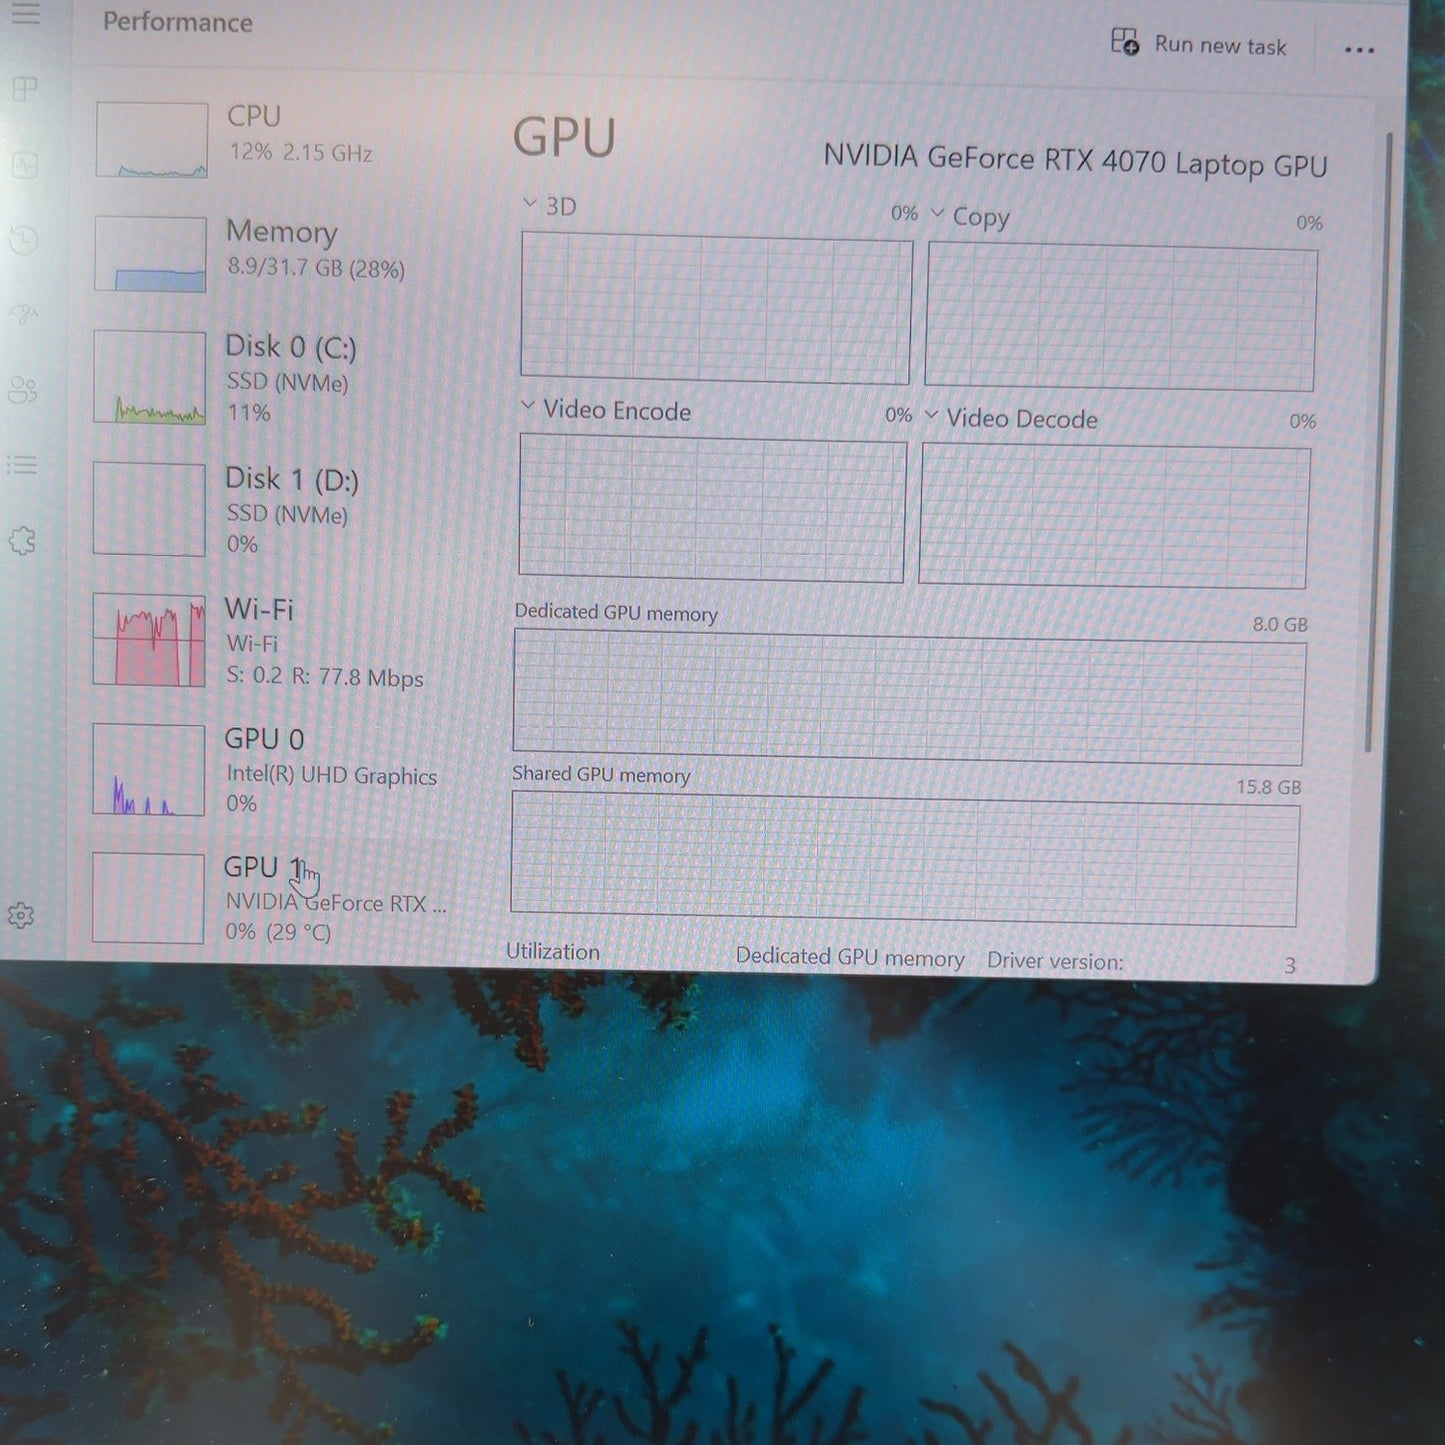Viewport: 1445px width, 1445px height.
Task: Click the 0% (29 °C) GPU temperature text
Action: 278,932
